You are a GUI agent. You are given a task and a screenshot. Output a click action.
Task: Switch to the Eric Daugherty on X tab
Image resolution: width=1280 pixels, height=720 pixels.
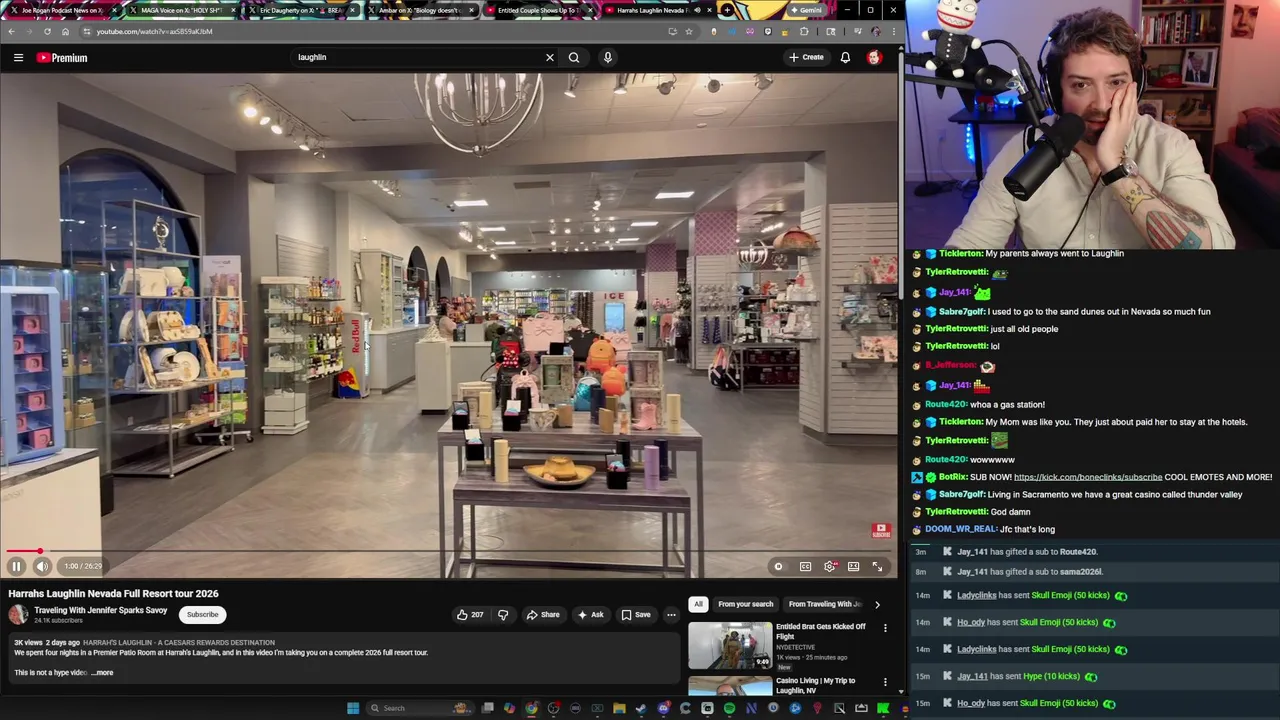coord(300,10)
